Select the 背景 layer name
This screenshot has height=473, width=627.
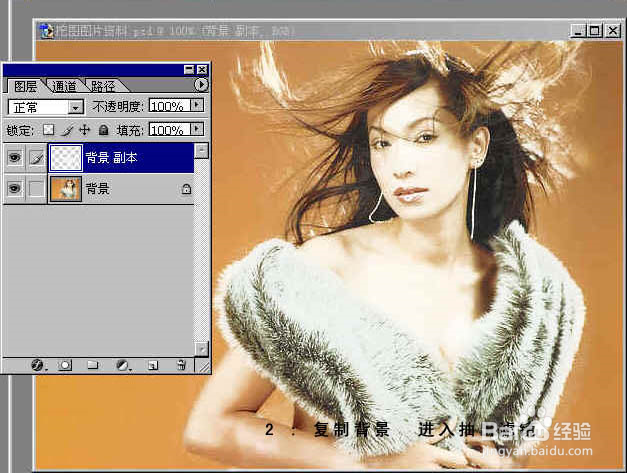tap(98, 188)
